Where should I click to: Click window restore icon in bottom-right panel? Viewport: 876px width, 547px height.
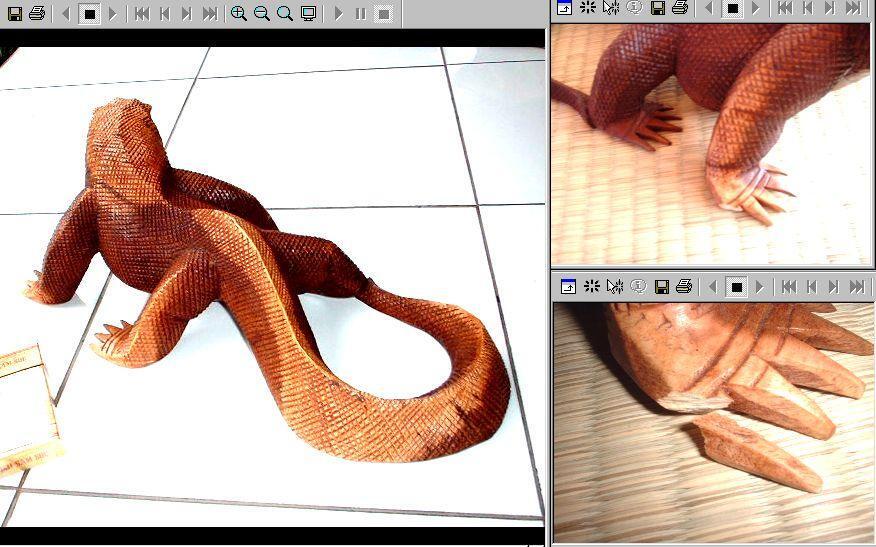(x=567, y=287)
